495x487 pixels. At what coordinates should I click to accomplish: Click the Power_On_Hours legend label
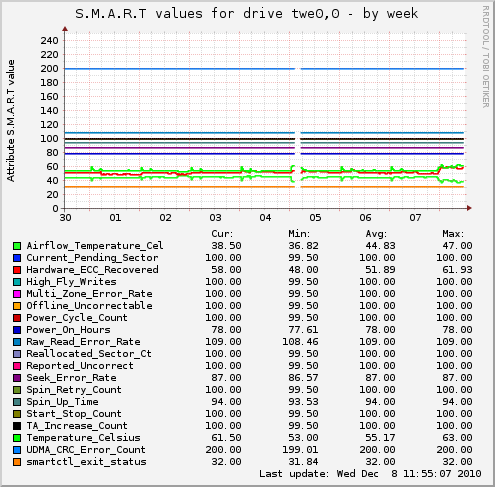pos(68,330)
